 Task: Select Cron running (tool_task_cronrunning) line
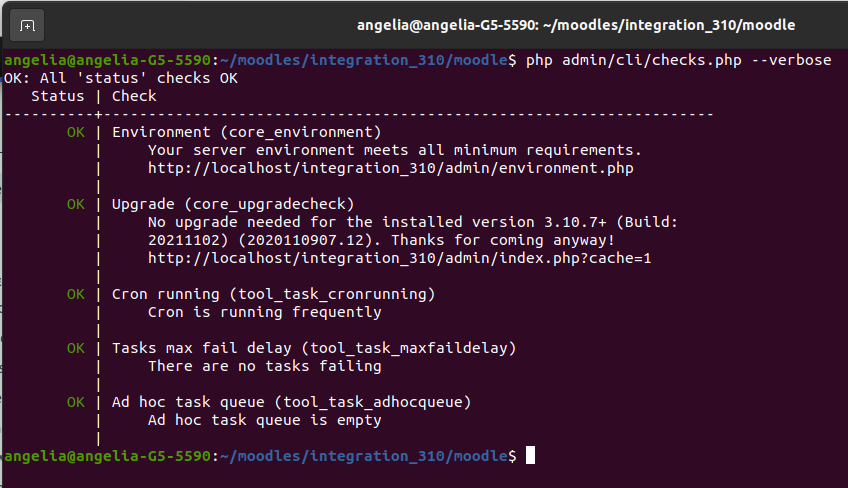click(274, 294)
